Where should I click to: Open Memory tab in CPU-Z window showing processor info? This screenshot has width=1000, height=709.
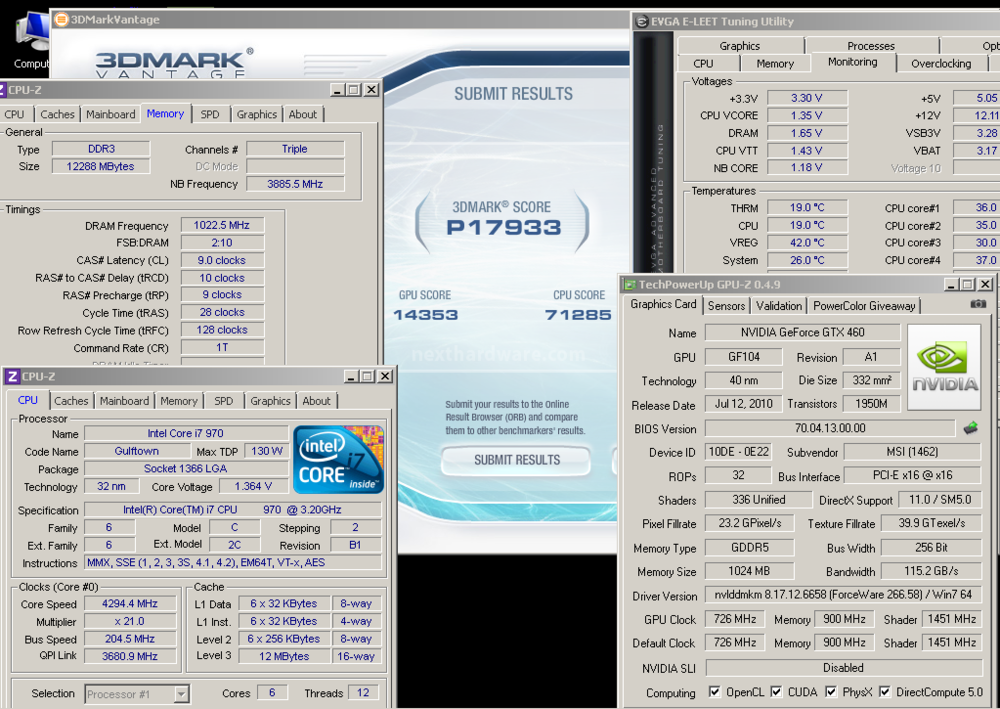coord(179,400)
